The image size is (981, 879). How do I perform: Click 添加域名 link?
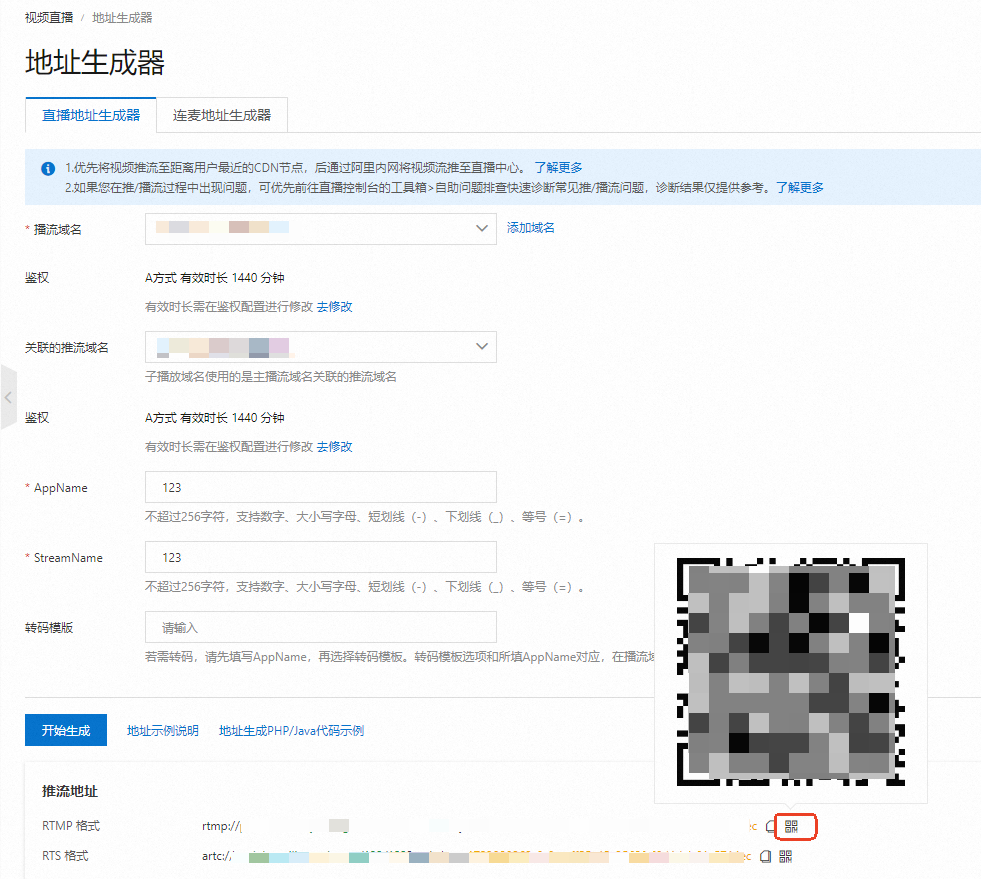click(x=531, y=228)
